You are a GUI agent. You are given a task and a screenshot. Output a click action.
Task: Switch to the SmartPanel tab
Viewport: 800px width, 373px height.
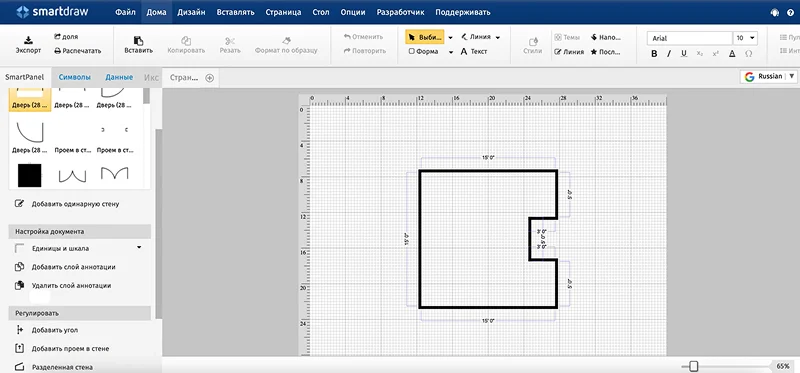click(24, 78)
